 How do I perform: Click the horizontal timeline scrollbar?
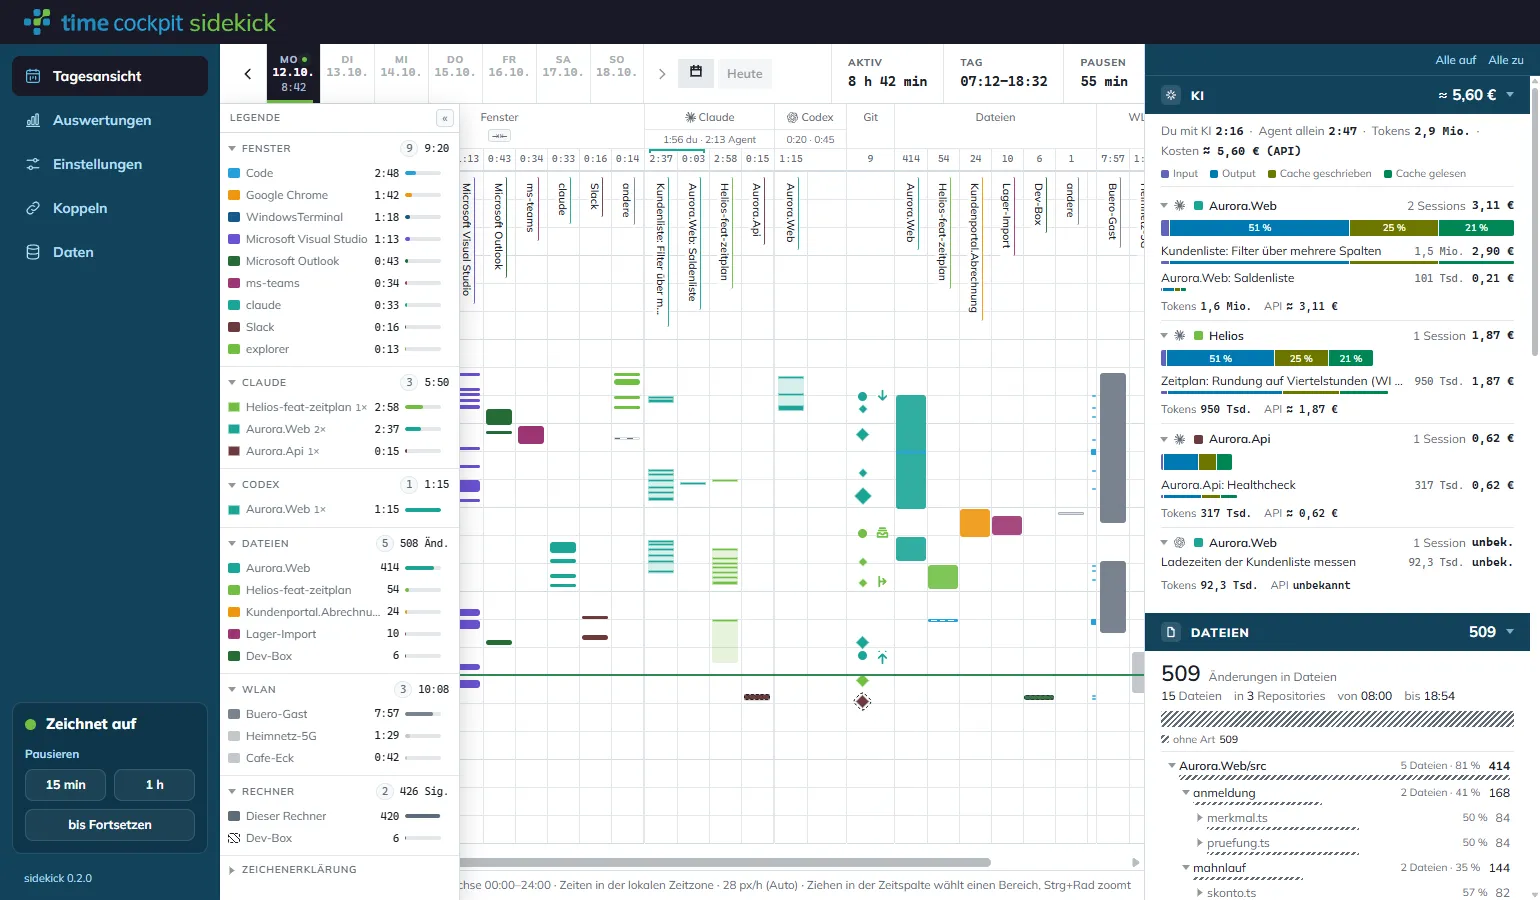pos(725,862)
